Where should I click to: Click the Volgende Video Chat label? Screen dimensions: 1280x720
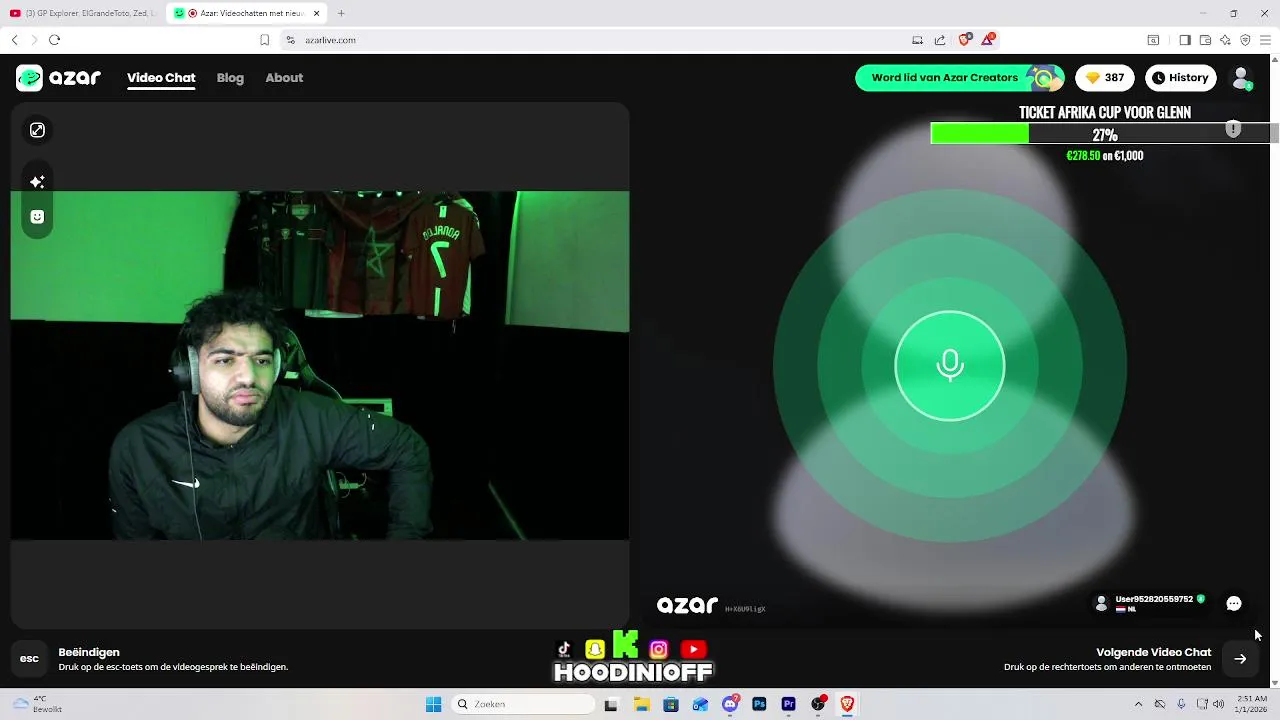point(1153,652)
